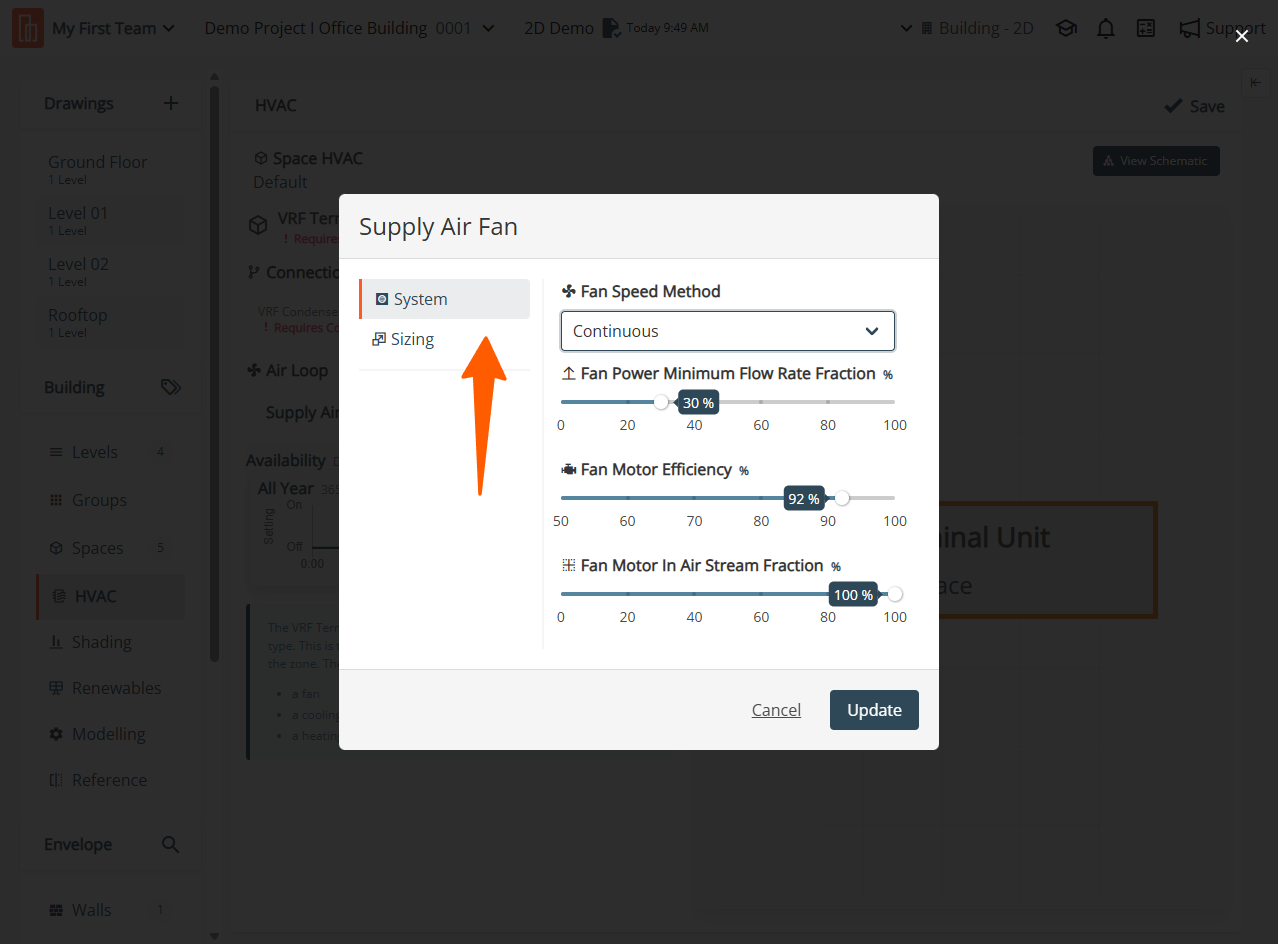This screenshot has height=944, width=1278.
Task: Click the Support megaphone icon
Action: [x=1189, y=29]
